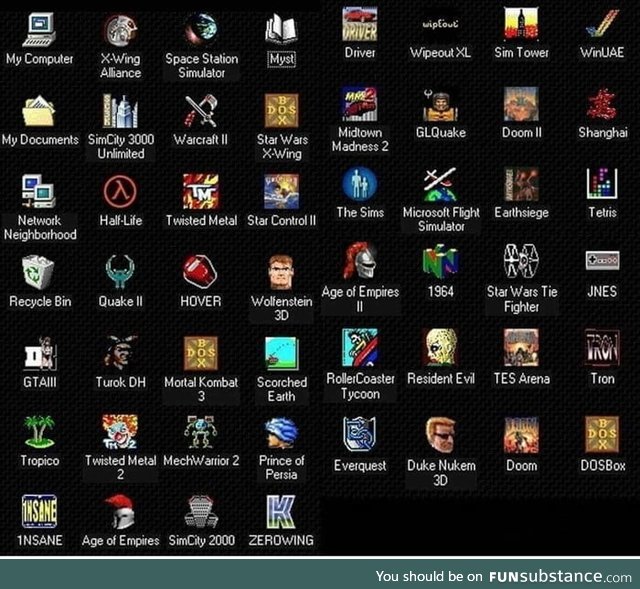Launch the Driver game icon
The height and width of the screenshot is (589, 640).
[360, 24]
